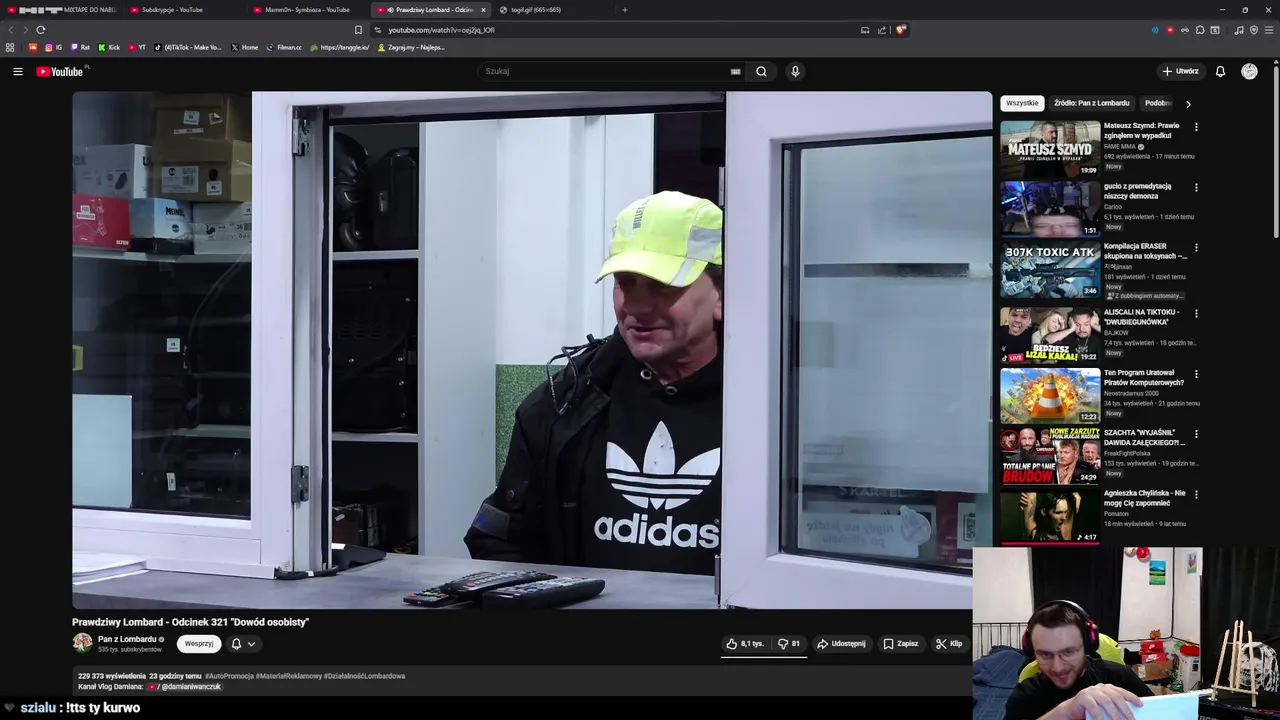This screenshot has width=1280, height=720.
Task: Switch to the Mamm0n - Symbioza tab
Action: (308, 10)
